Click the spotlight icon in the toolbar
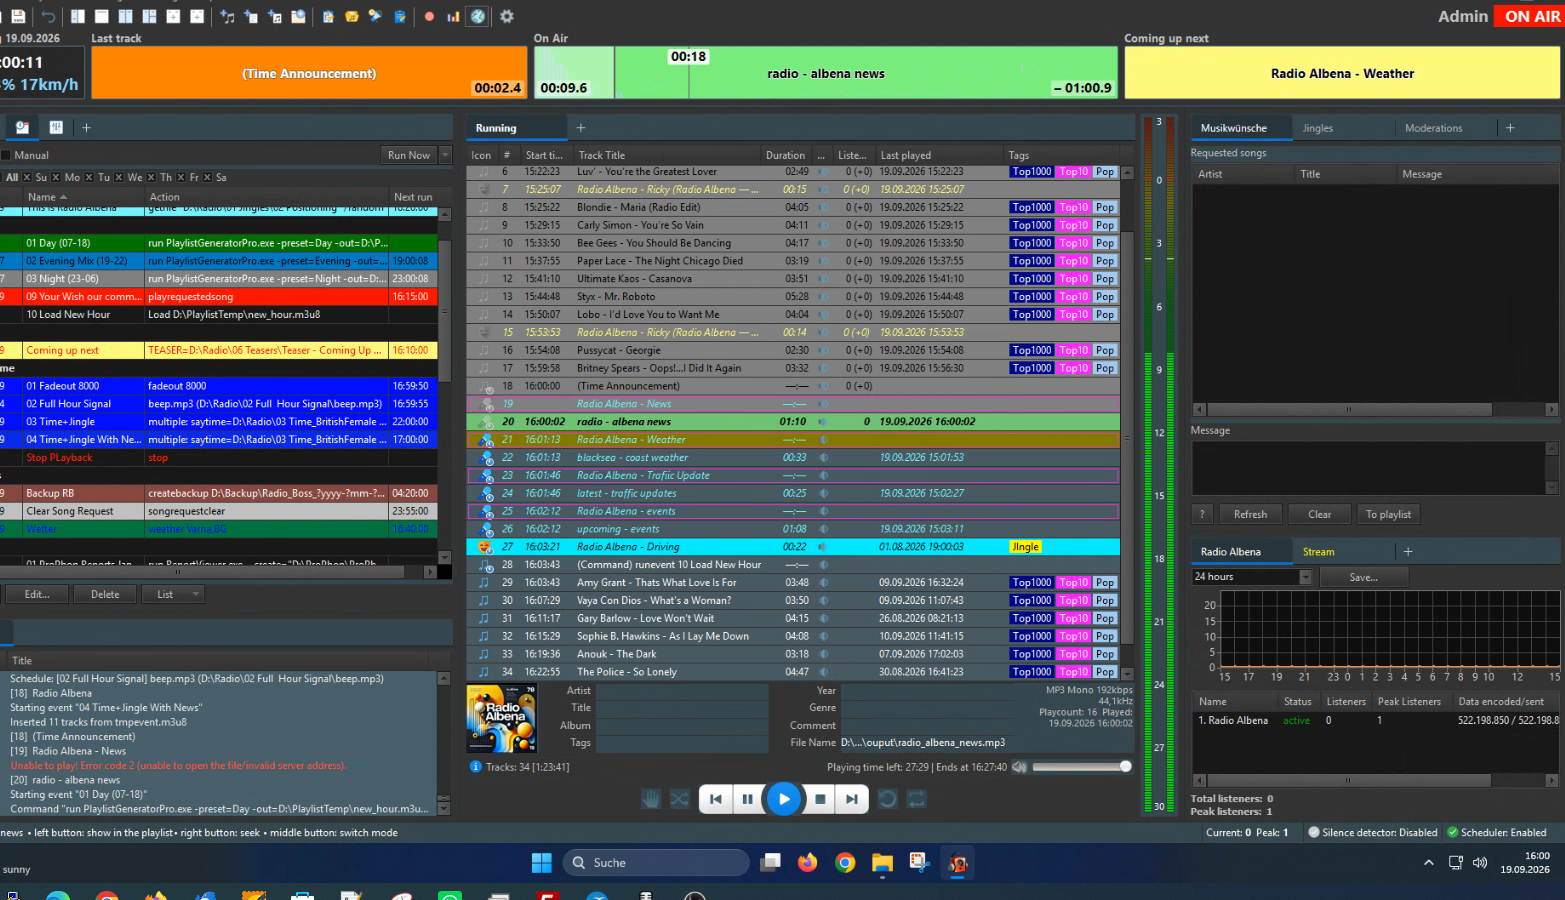Viewport: 1565px width, 900px height. (375, 16)
